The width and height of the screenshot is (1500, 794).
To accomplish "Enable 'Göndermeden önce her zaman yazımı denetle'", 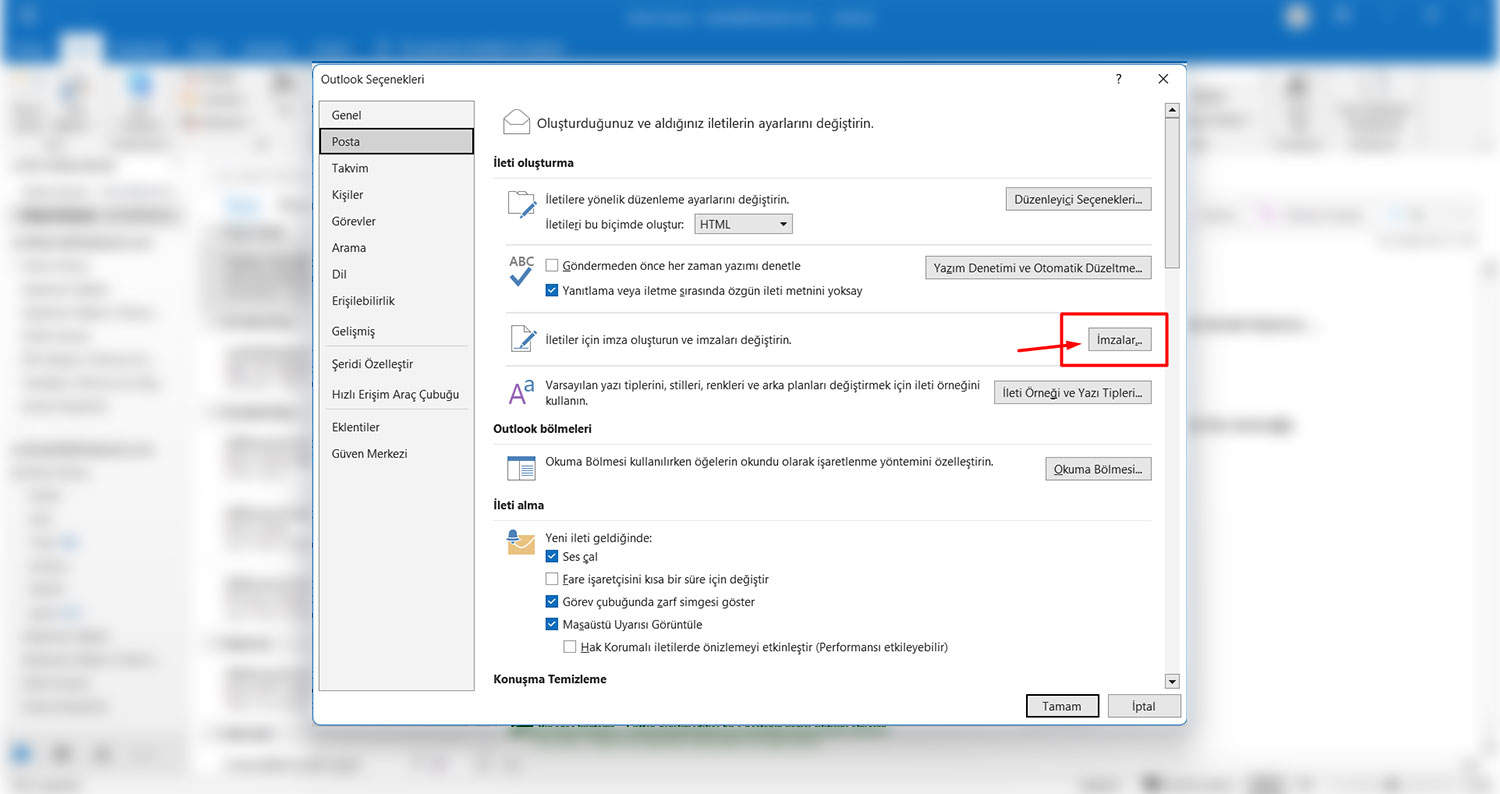I will click(552, 266).
